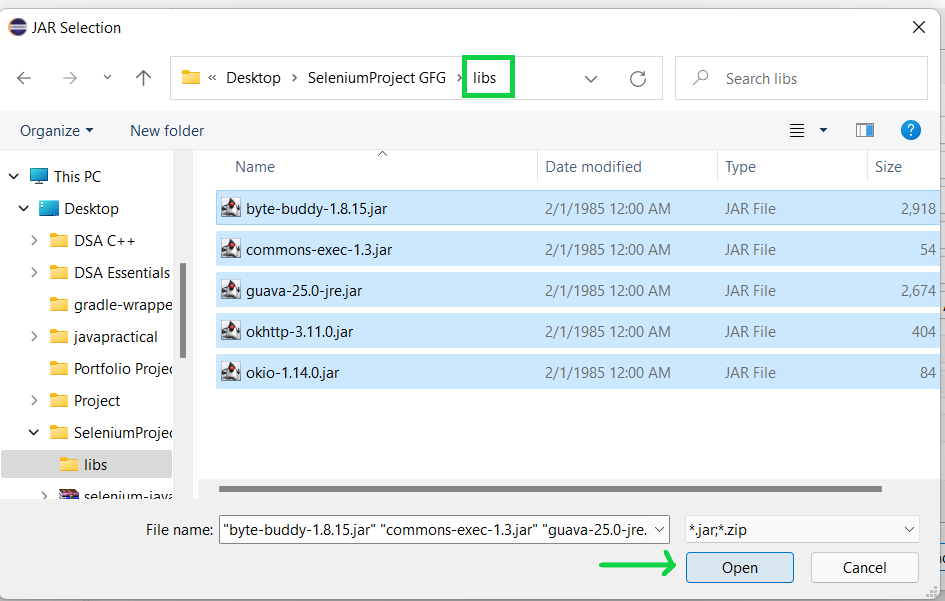
Task: Click the byte-buddy jar file icon
Action: tap(230, 208)
